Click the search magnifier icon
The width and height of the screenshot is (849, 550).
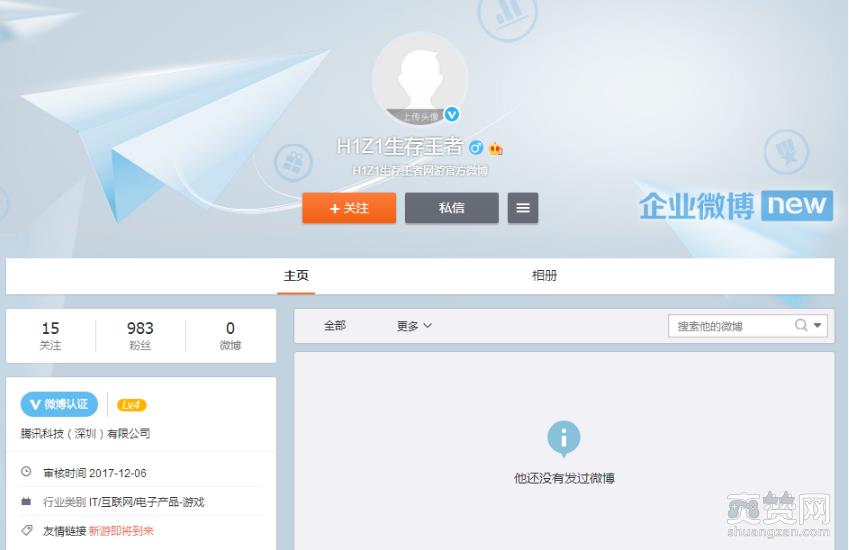pos(801,325)
